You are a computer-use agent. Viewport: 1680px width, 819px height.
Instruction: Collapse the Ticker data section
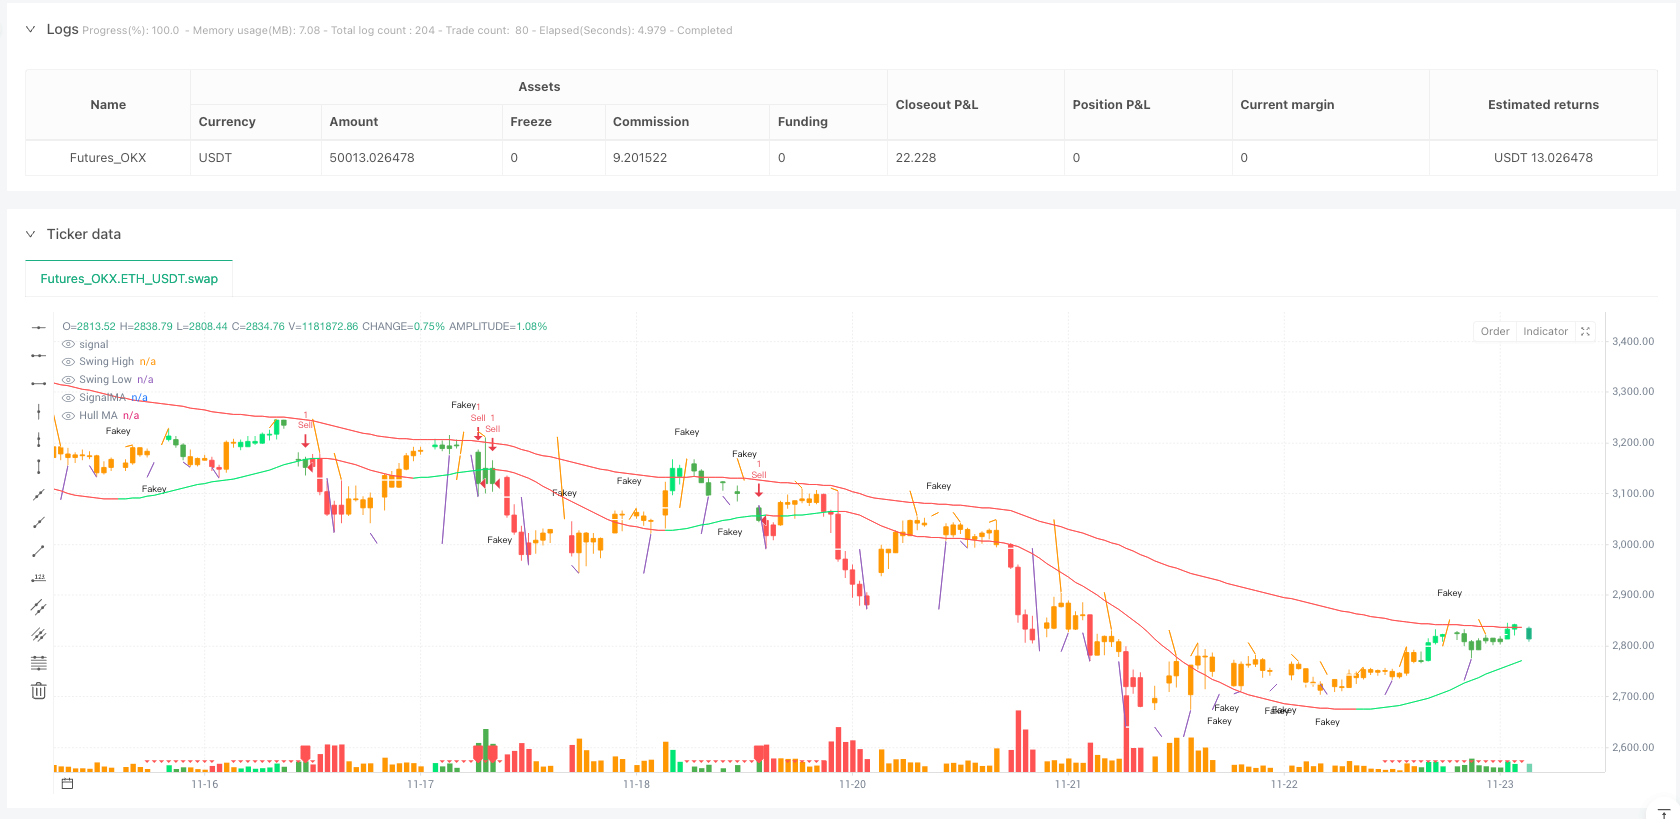point(30,234)
